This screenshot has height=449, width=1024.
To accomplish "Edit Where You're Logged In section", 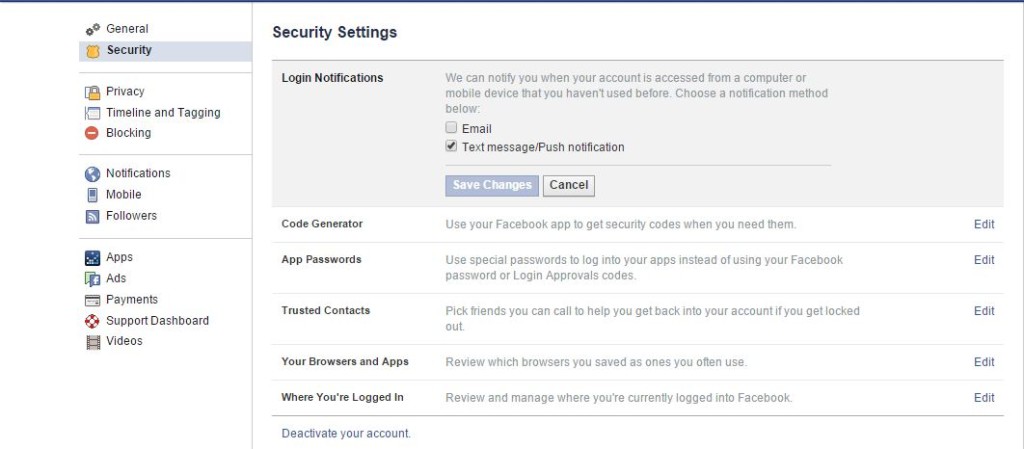I will click(x=984, y=397).
